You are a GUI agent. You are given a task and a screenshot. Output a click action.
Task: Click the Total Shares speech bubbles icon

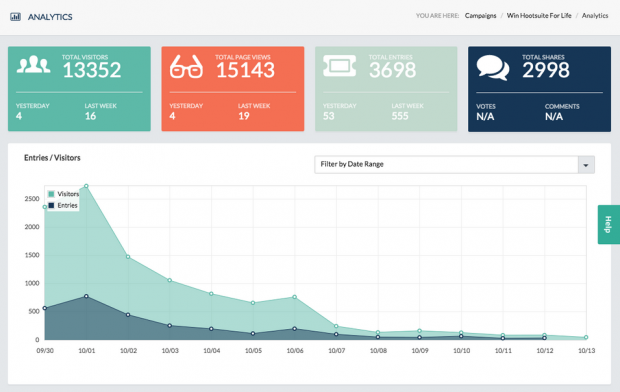coord(493,68)
